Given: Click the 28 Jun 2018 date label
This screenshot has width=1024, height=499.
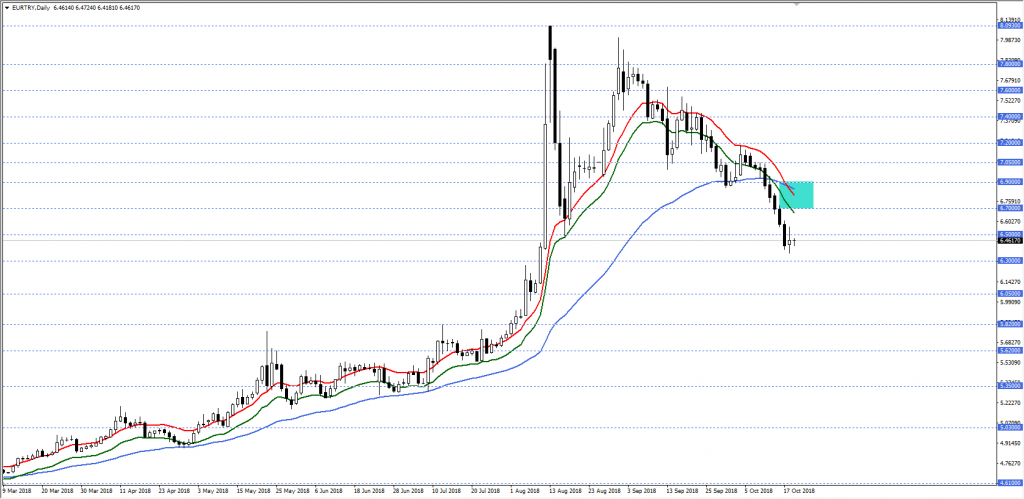Looking at the screenshot, I should pyautogui.click(x=410, y=490).
